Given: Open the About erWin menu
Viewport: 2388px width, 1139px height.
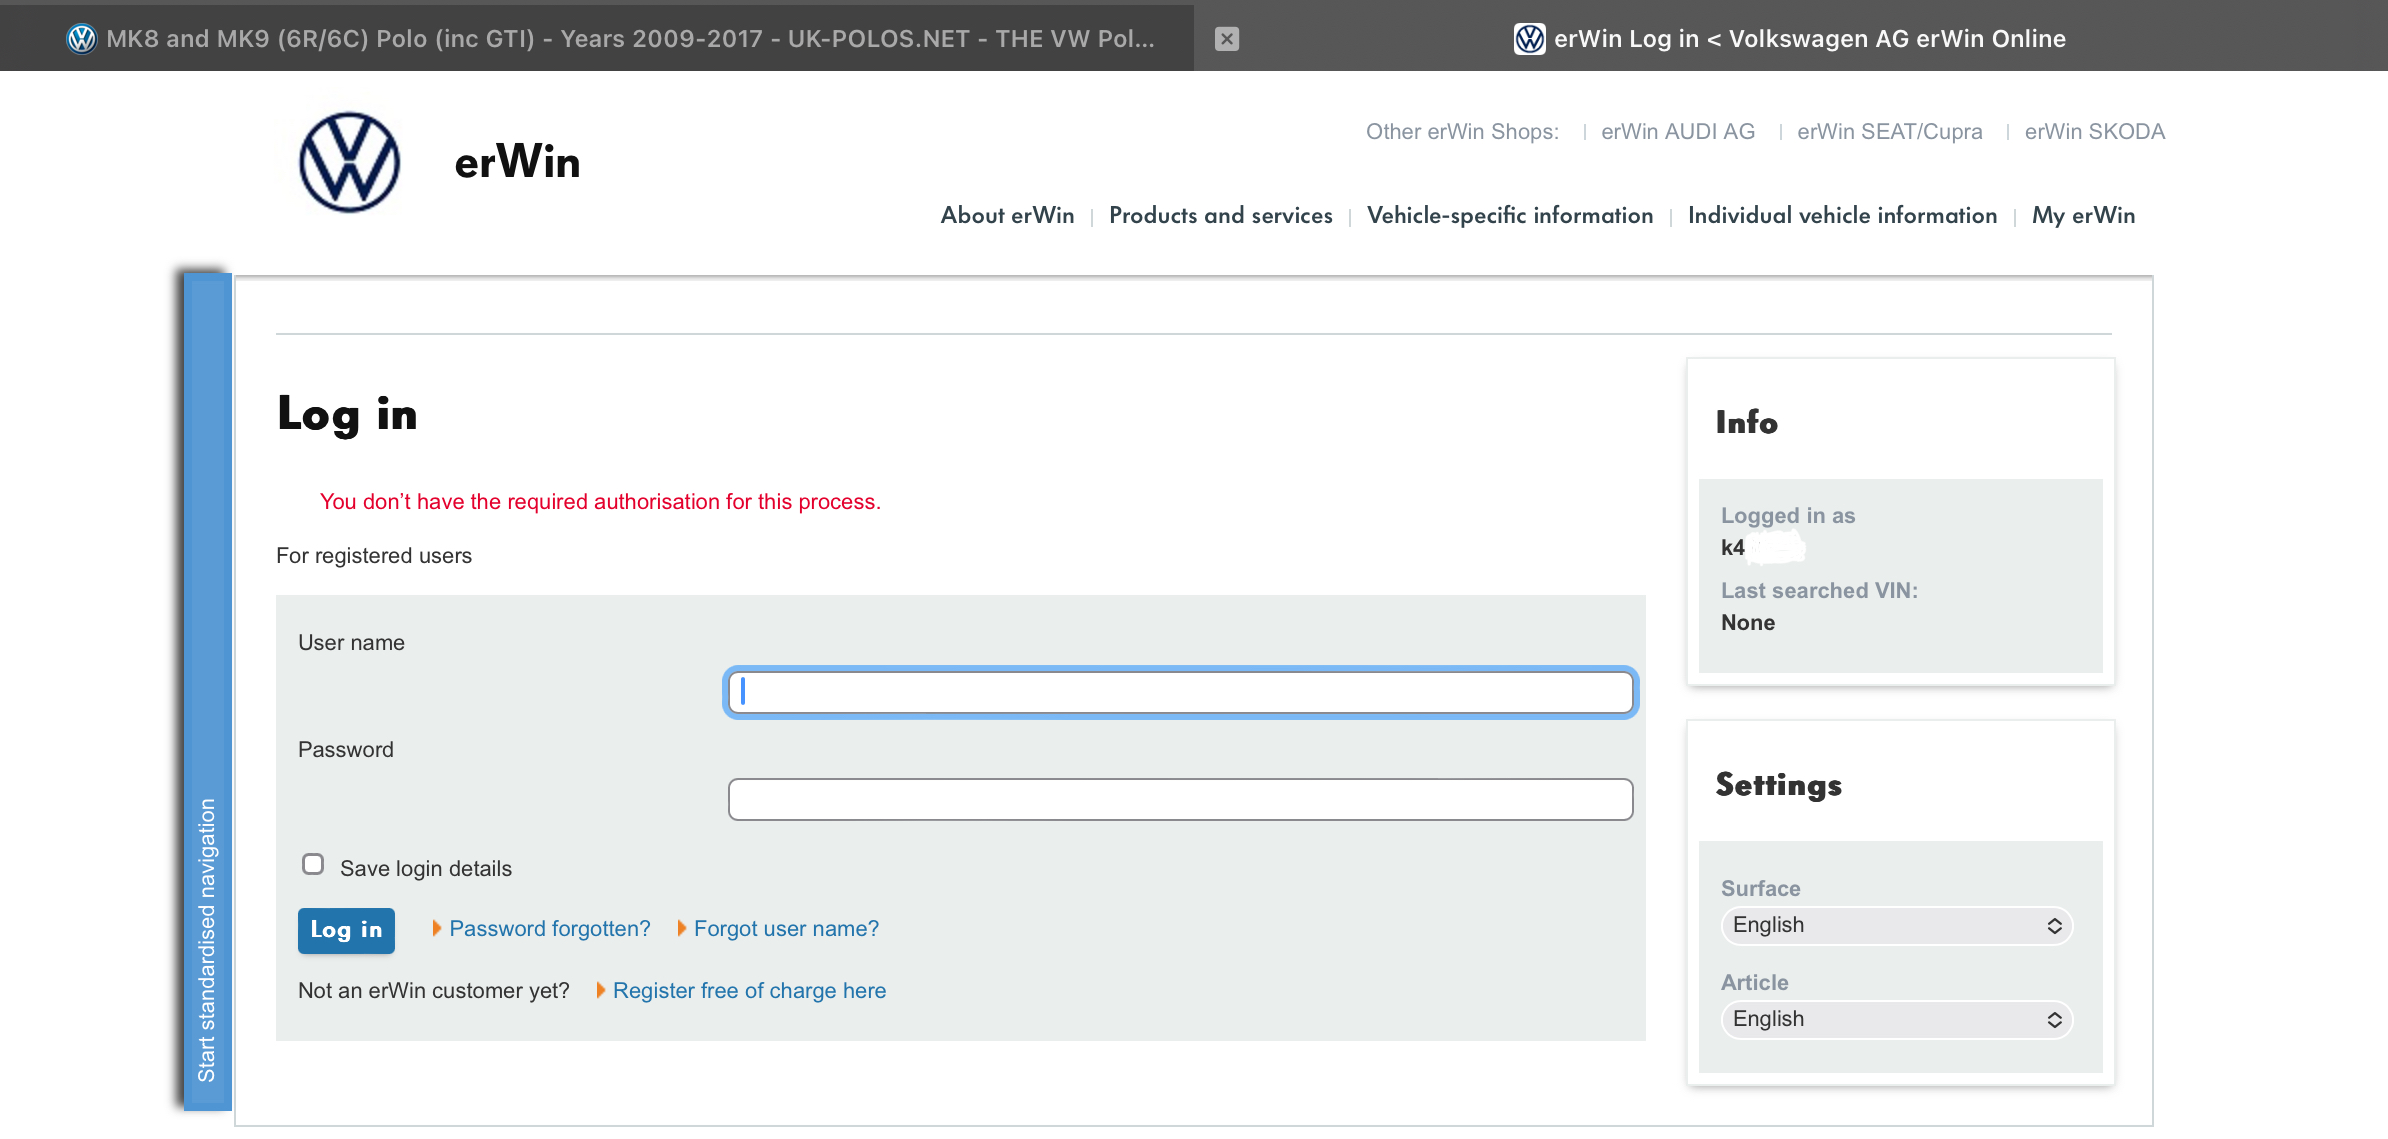Looking at the screenshot, I should tap(1008, 216).
